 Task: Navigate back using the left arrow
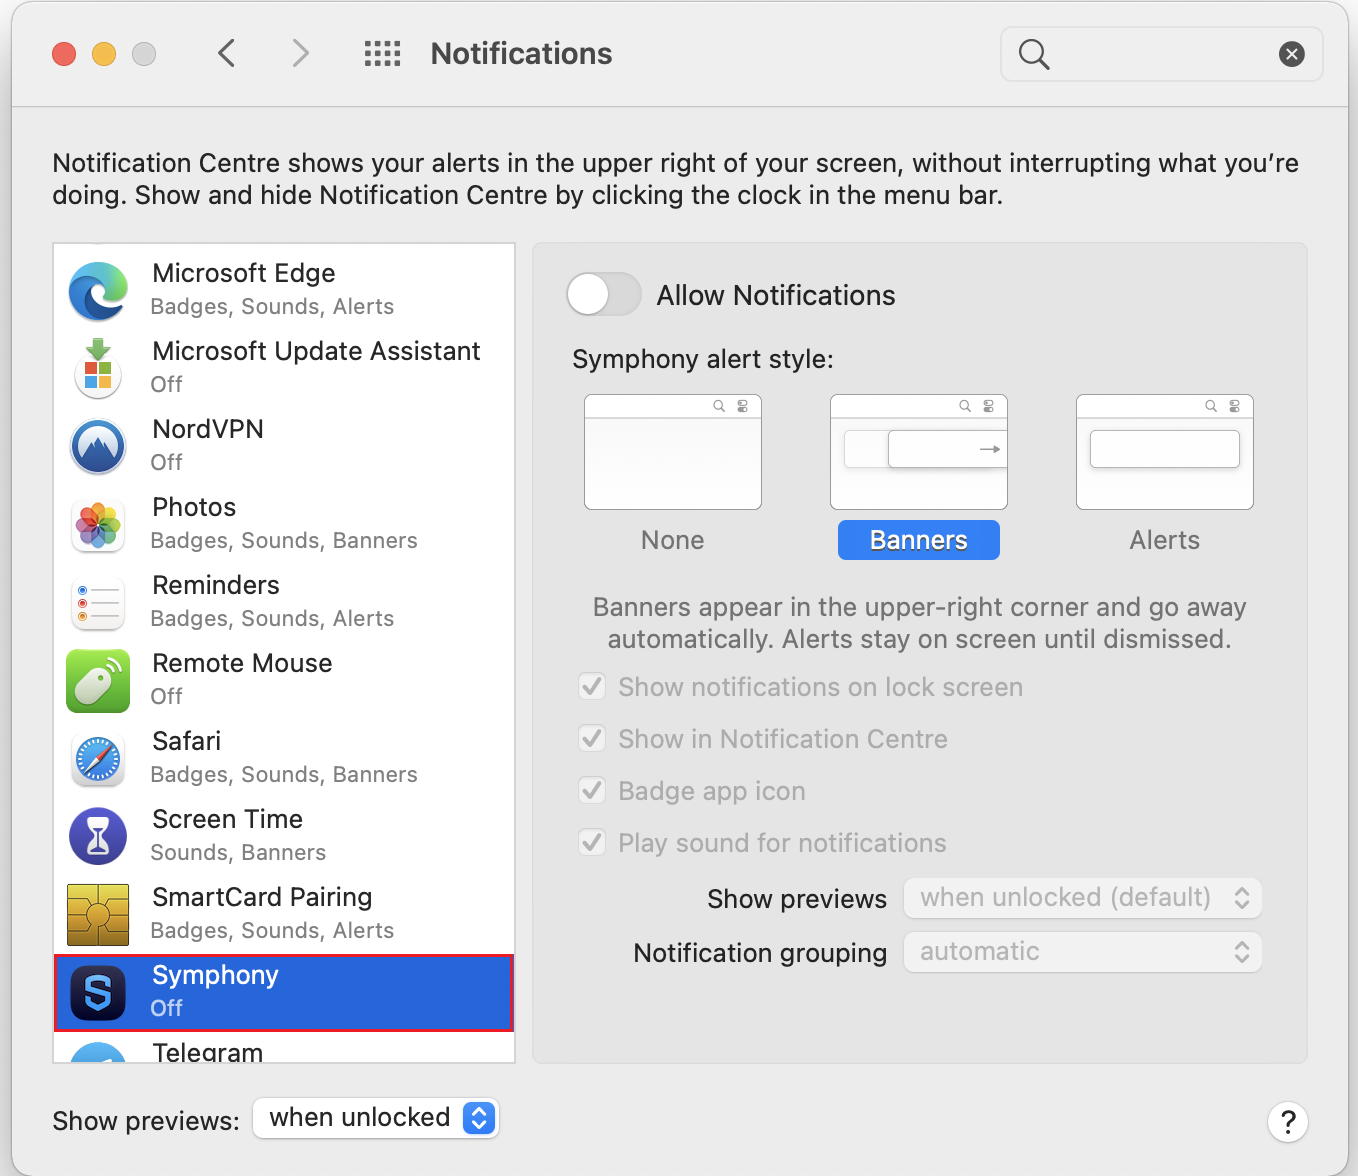226,53
